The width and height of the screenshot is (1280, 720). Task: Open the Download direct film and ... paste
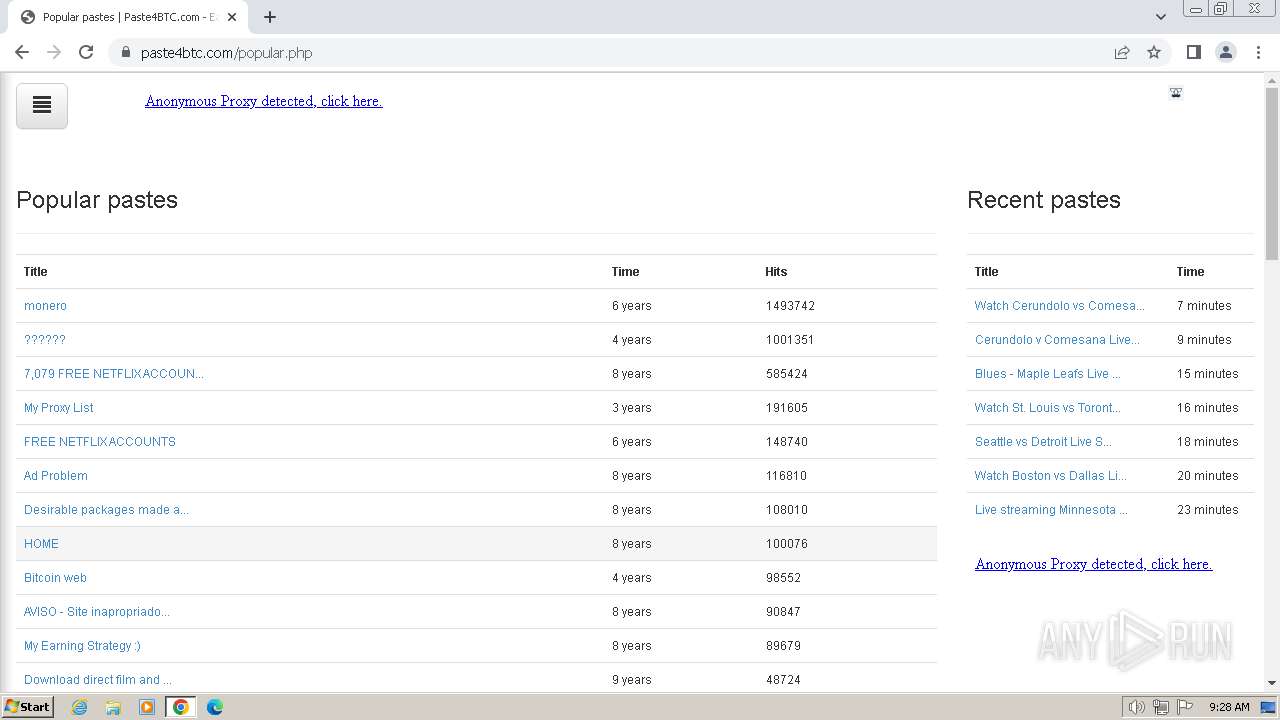[98, 680]
